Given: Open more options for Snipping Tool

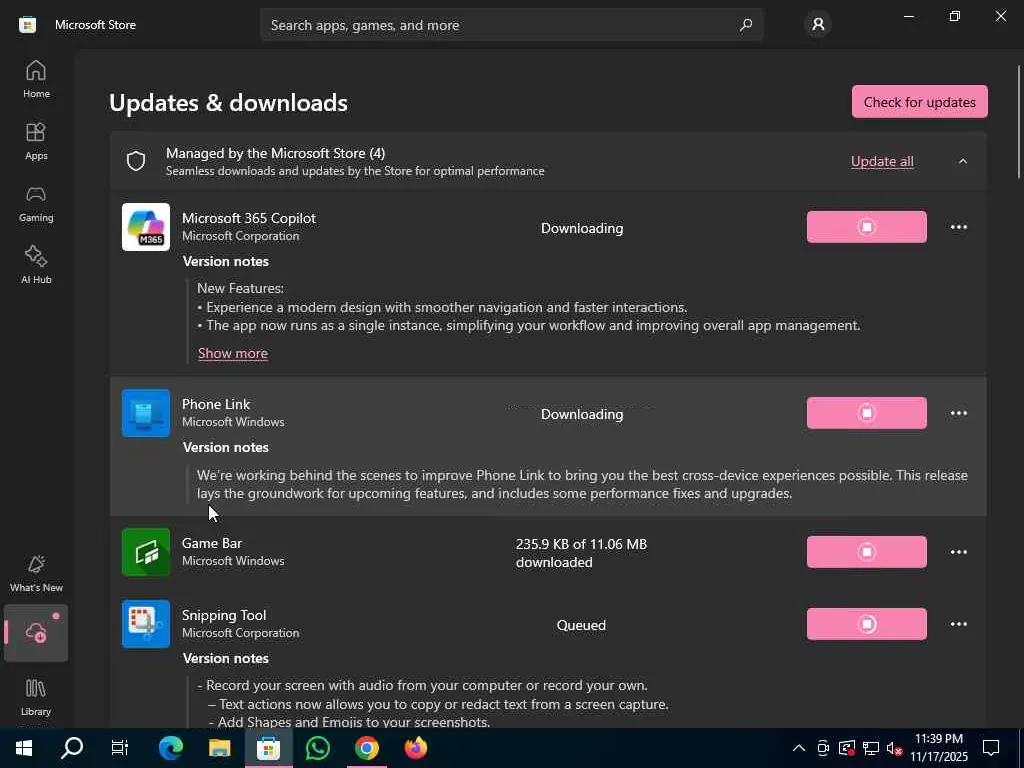Looking at the screenshot, I should (x=959, y=624).
